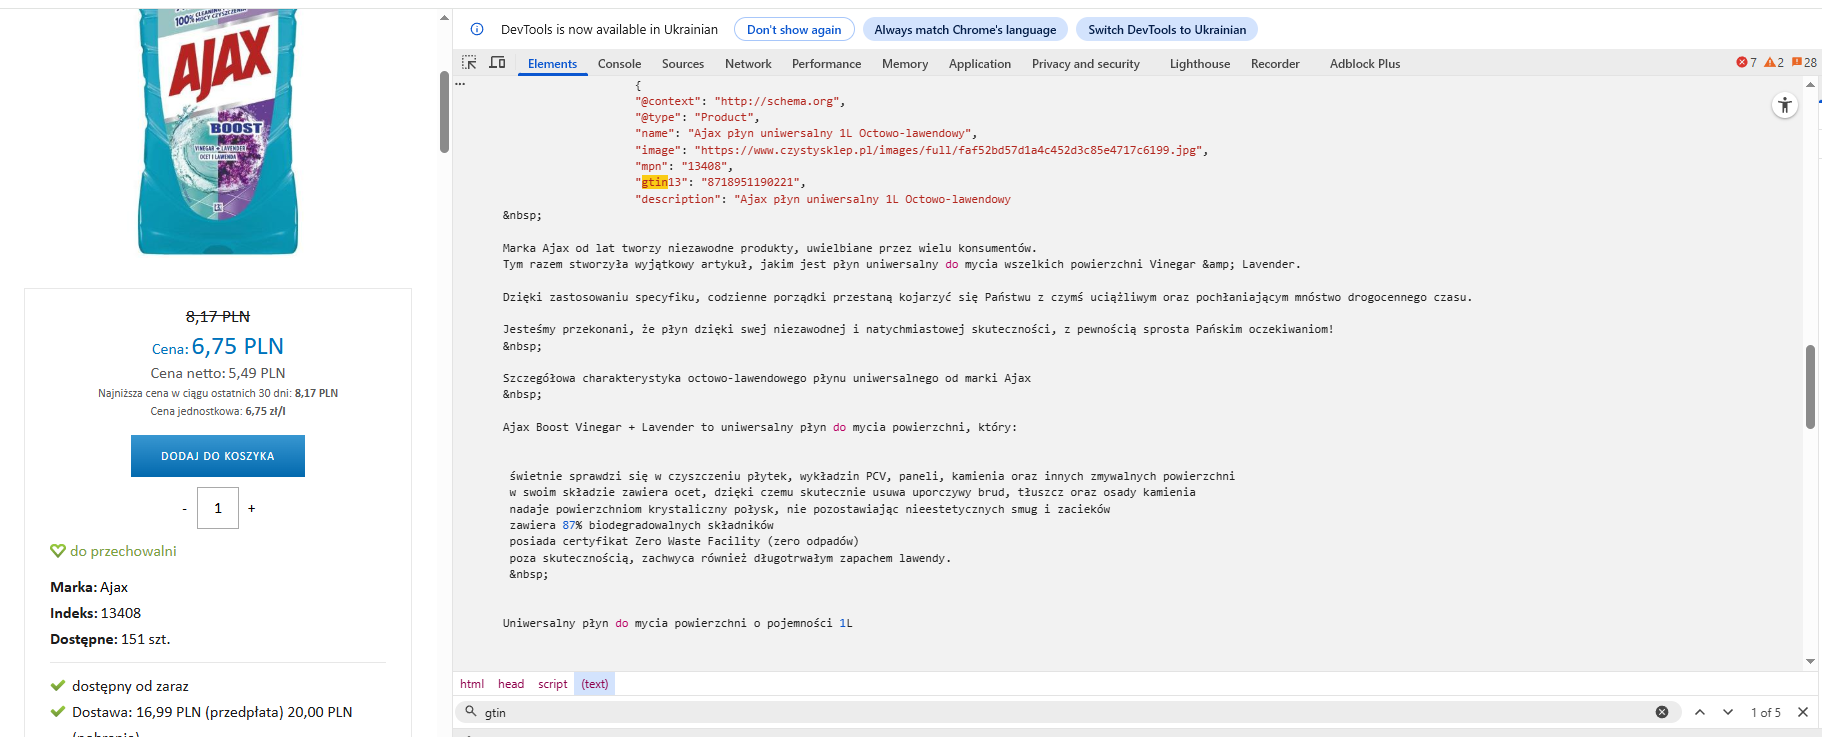
Task: Click the DevTools Elements vertical scrollbar thumb
Action: point(1810,386)
